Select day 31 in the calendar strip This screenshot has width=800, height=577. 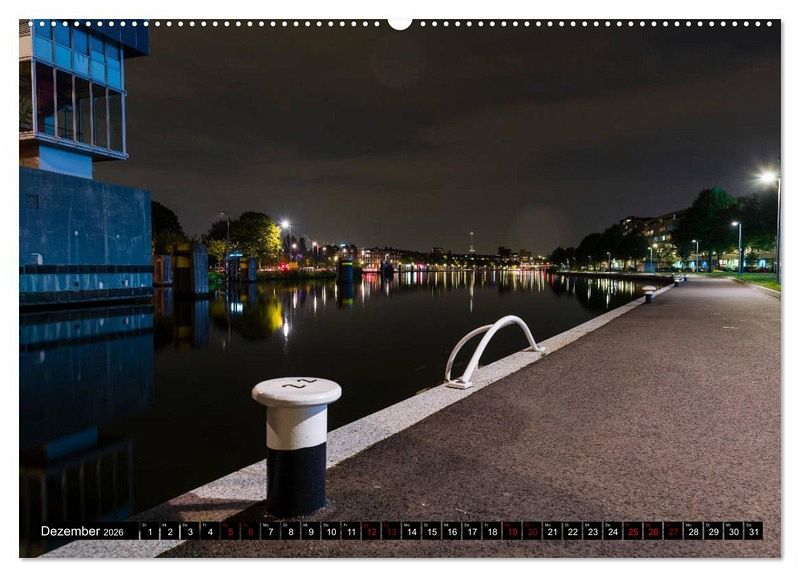click(754, 531)
